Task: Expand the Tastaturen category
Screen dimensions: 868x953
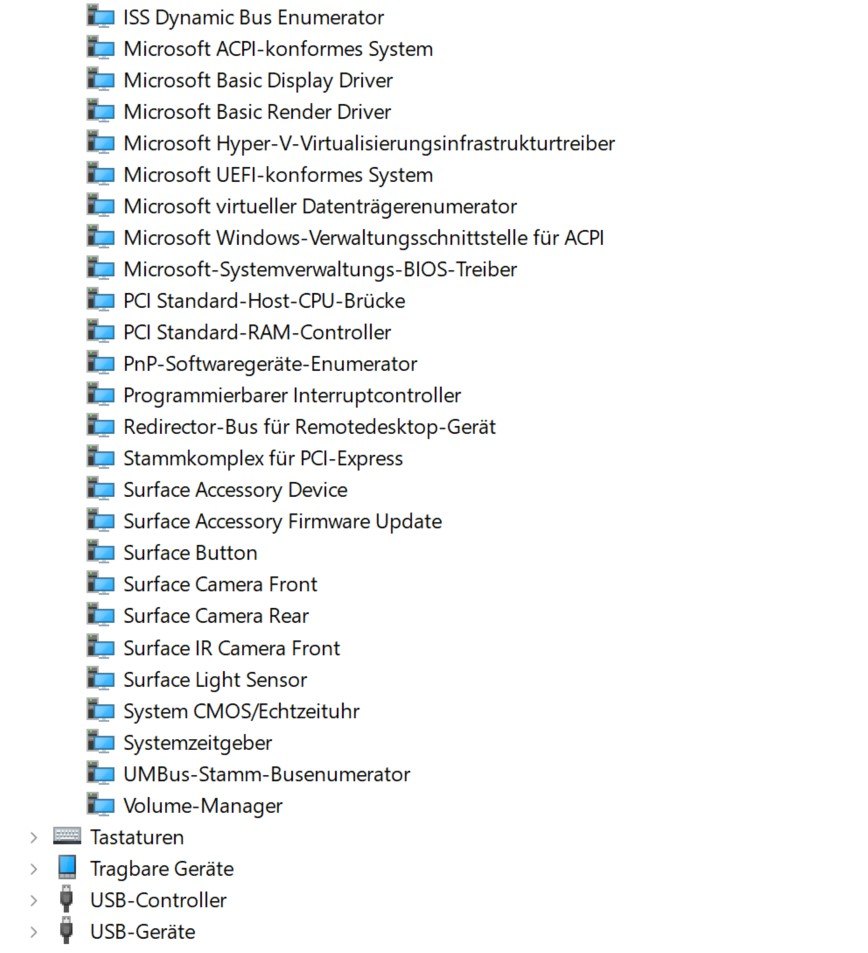Action: pyautogui.click(x=34, y=838)
